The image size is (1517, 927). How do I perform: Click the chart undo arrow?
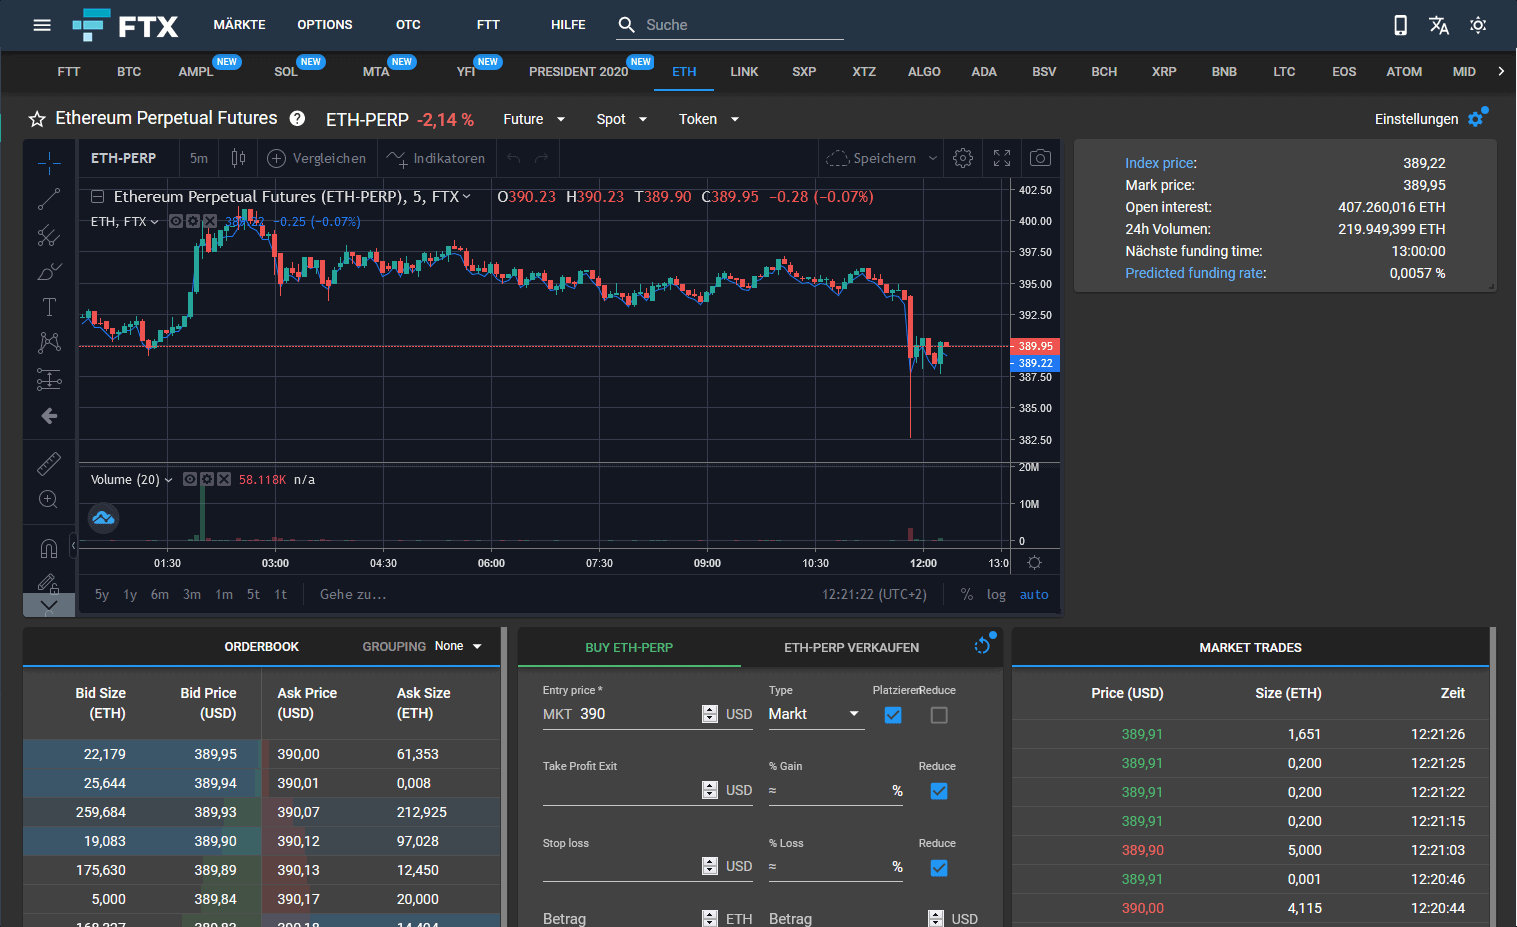(x=514, y=158)
